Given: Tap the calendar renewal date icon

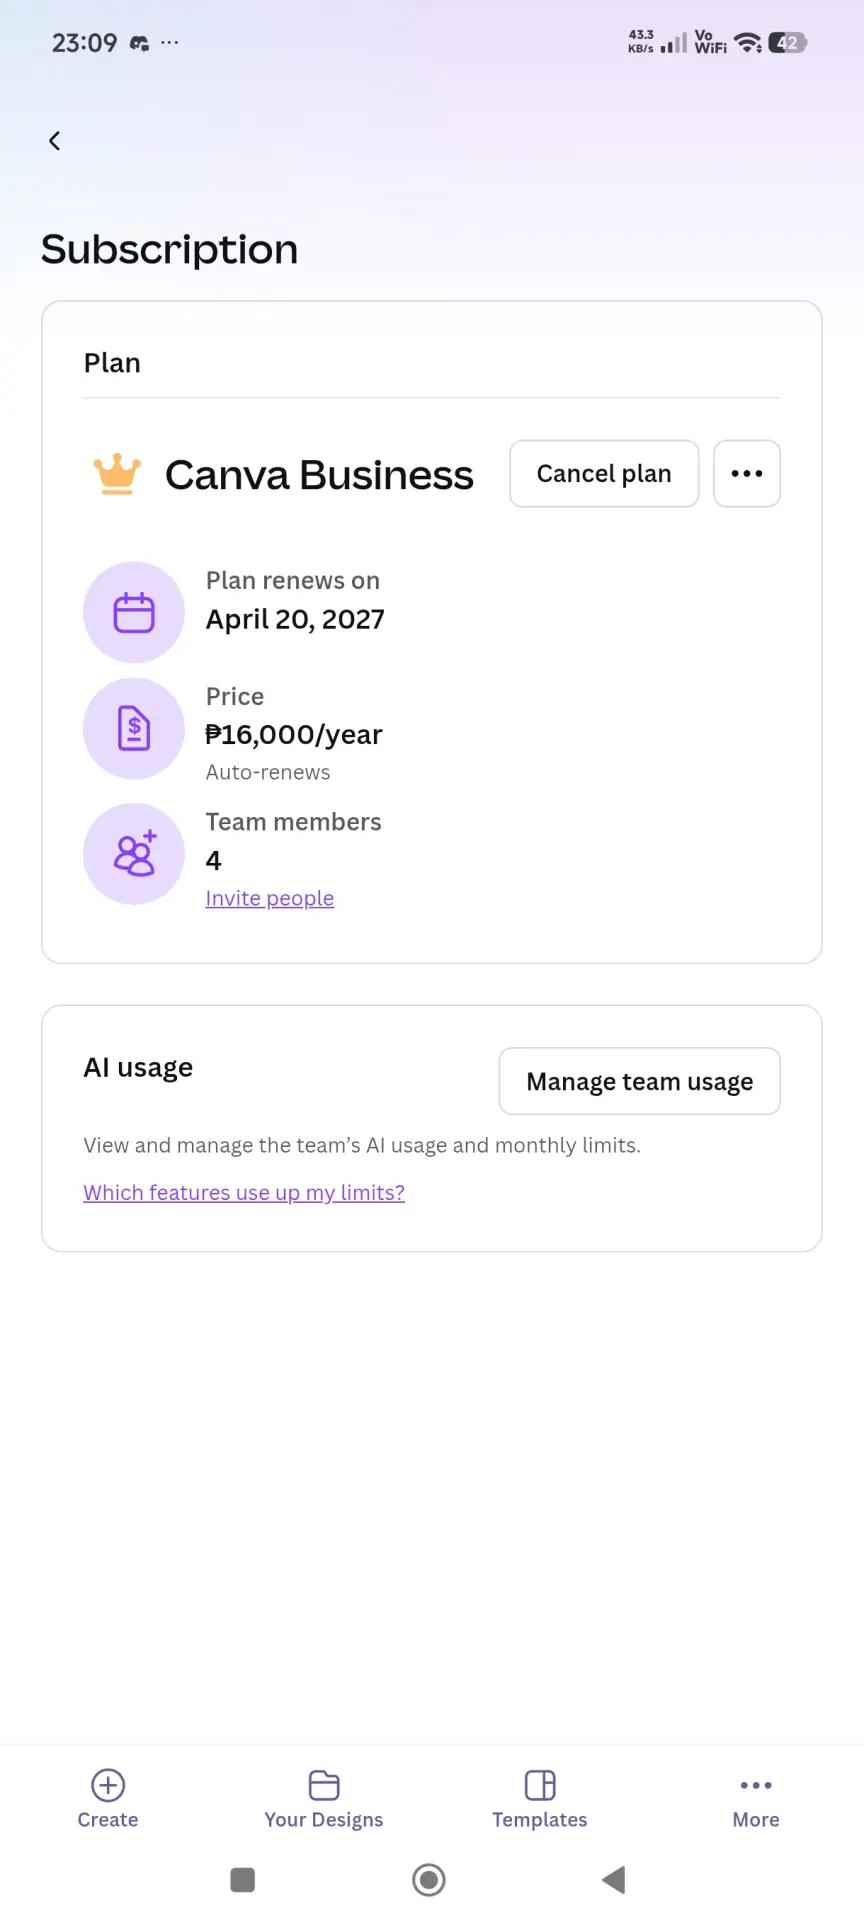Looking at the screenshot, I should tap(134, 612).
